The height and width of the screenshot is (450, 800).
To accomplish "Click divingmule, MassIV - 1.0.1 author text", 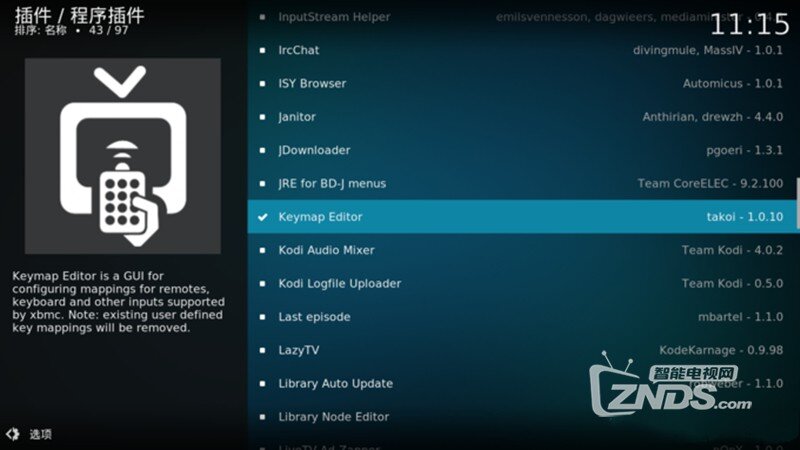I will pos(708,50).
